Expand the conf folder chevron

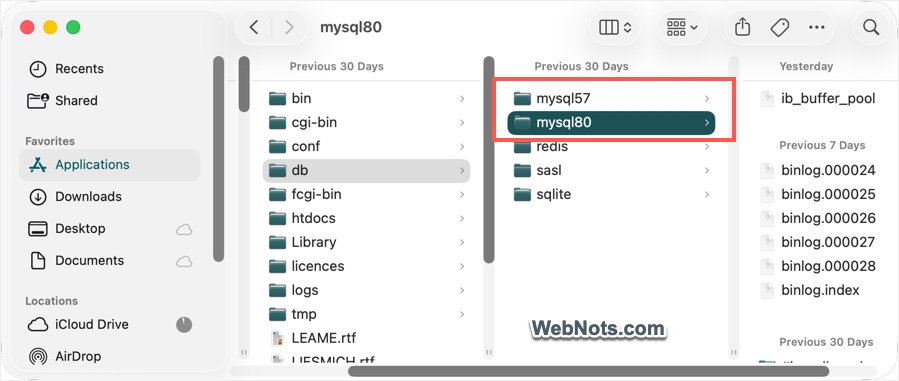[462, 147]
